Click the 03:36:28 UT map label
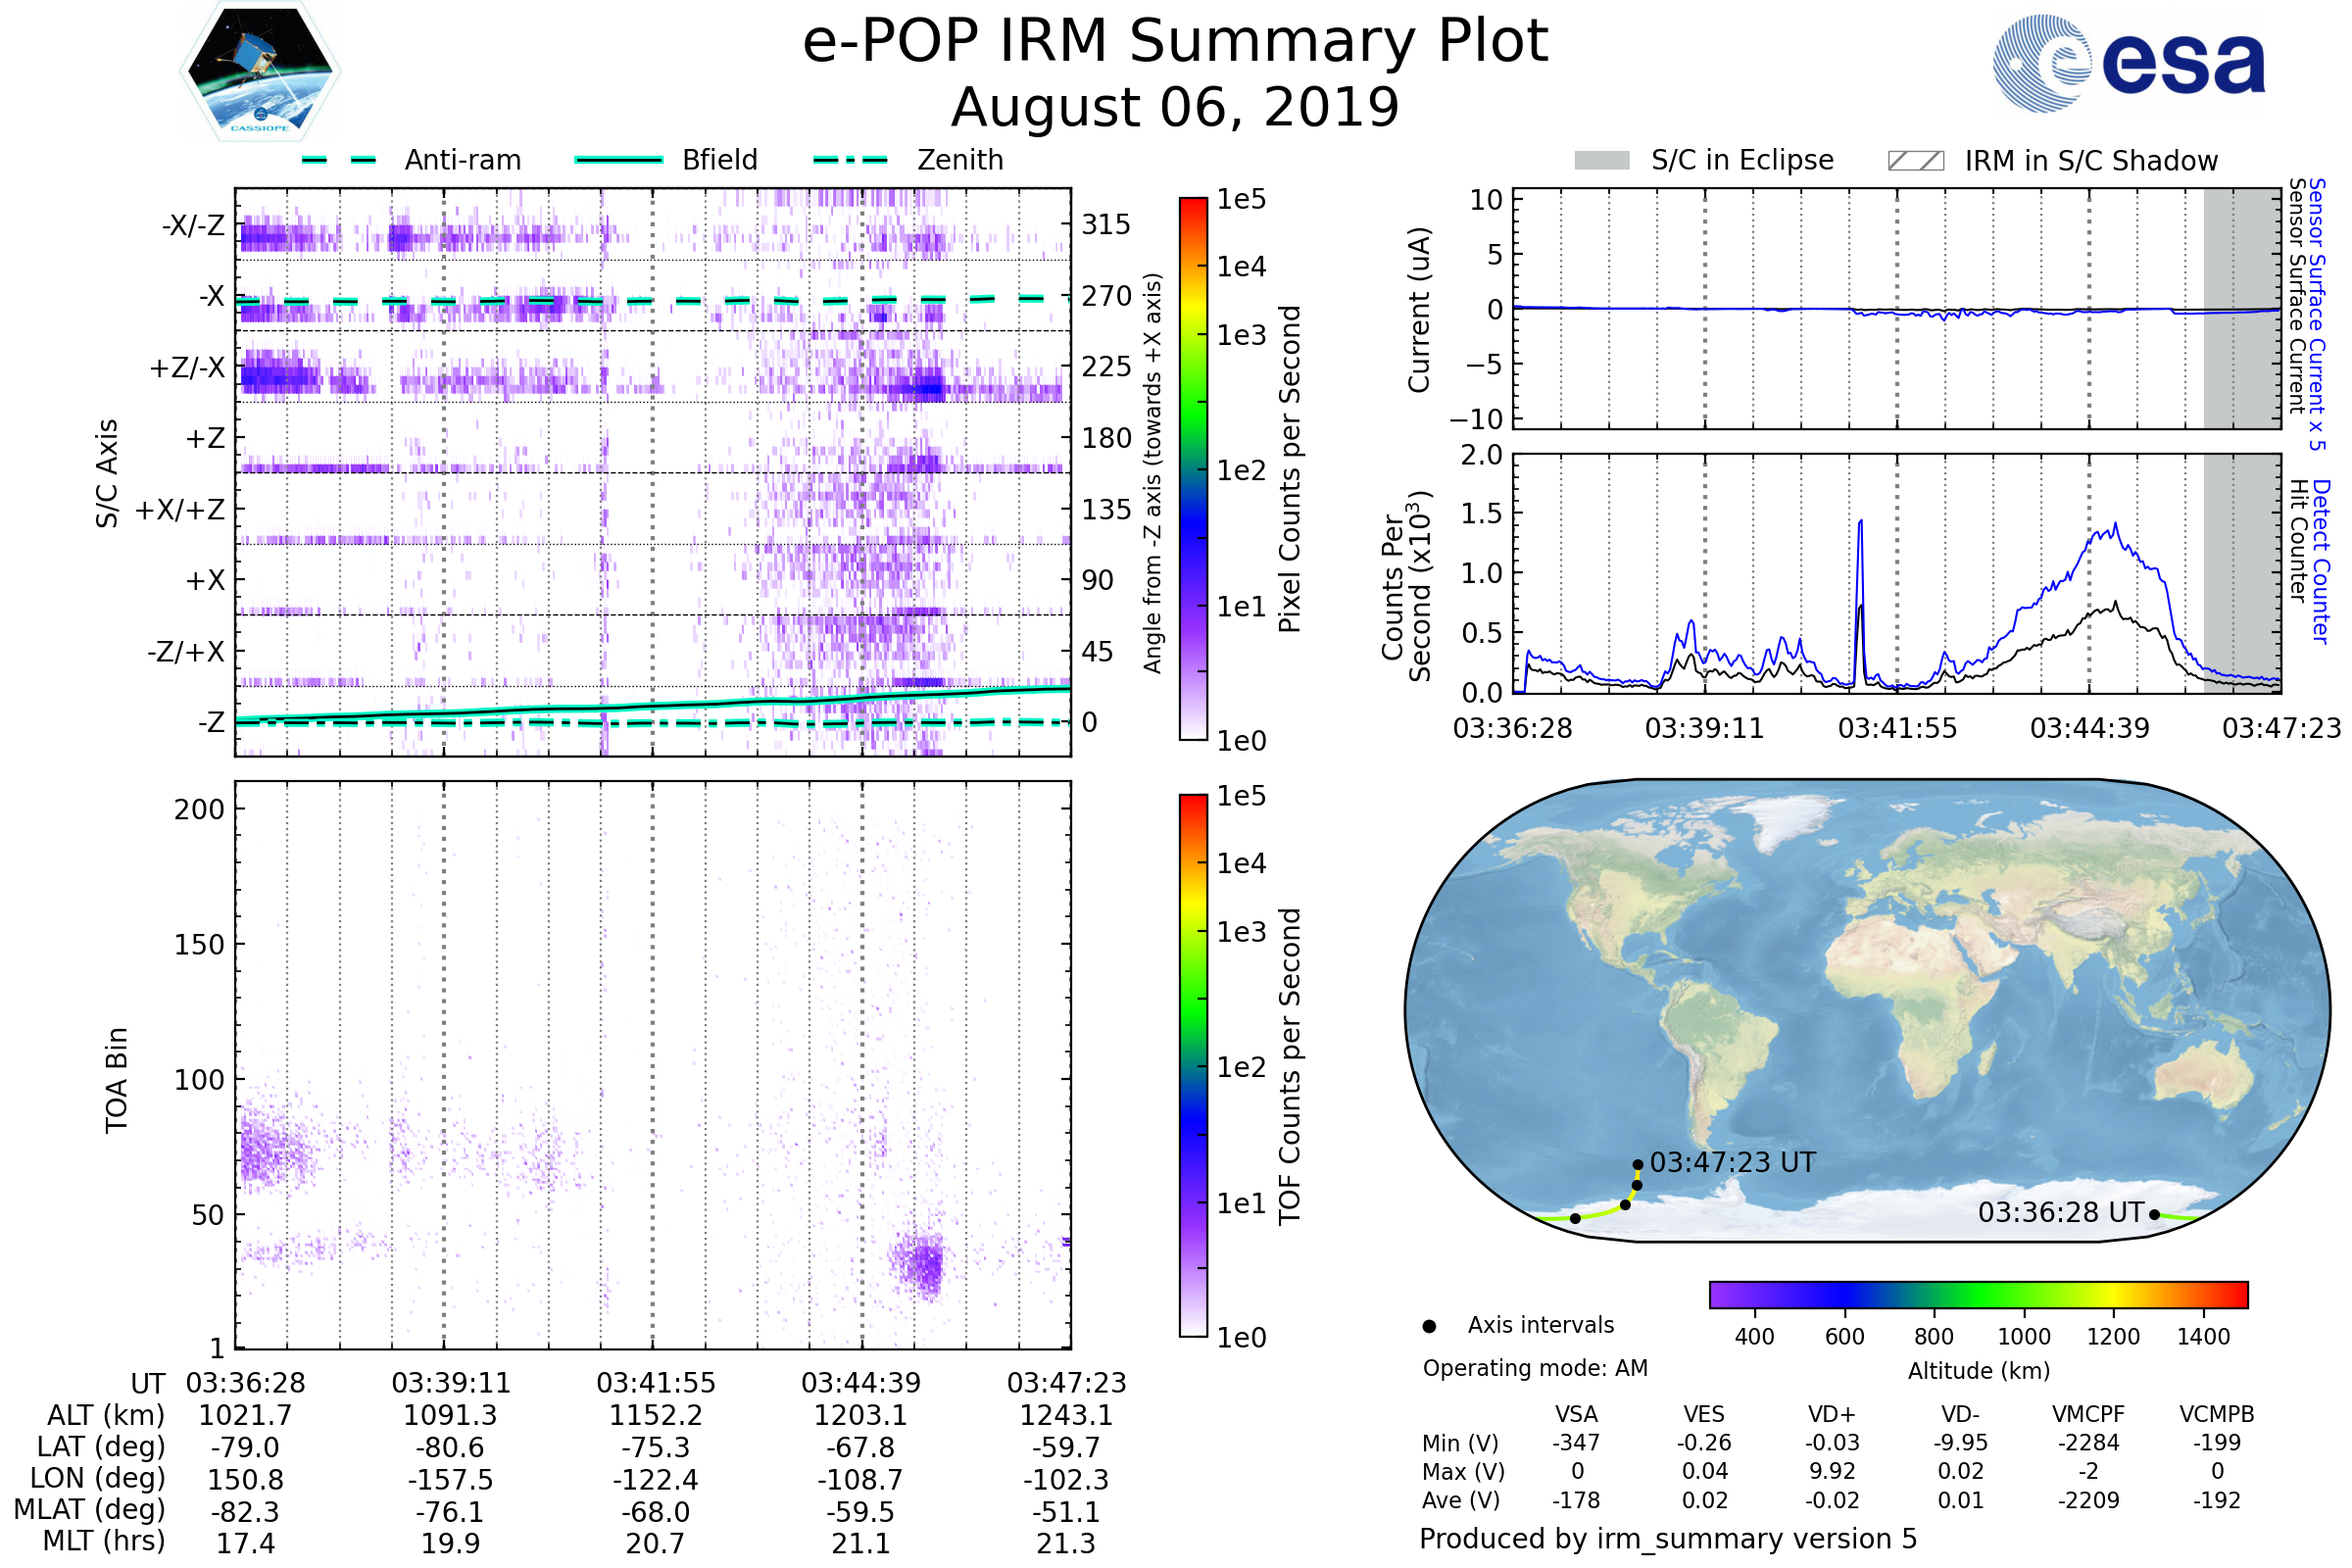Screen dimensions: 2352x1568 point(2060,1213)
